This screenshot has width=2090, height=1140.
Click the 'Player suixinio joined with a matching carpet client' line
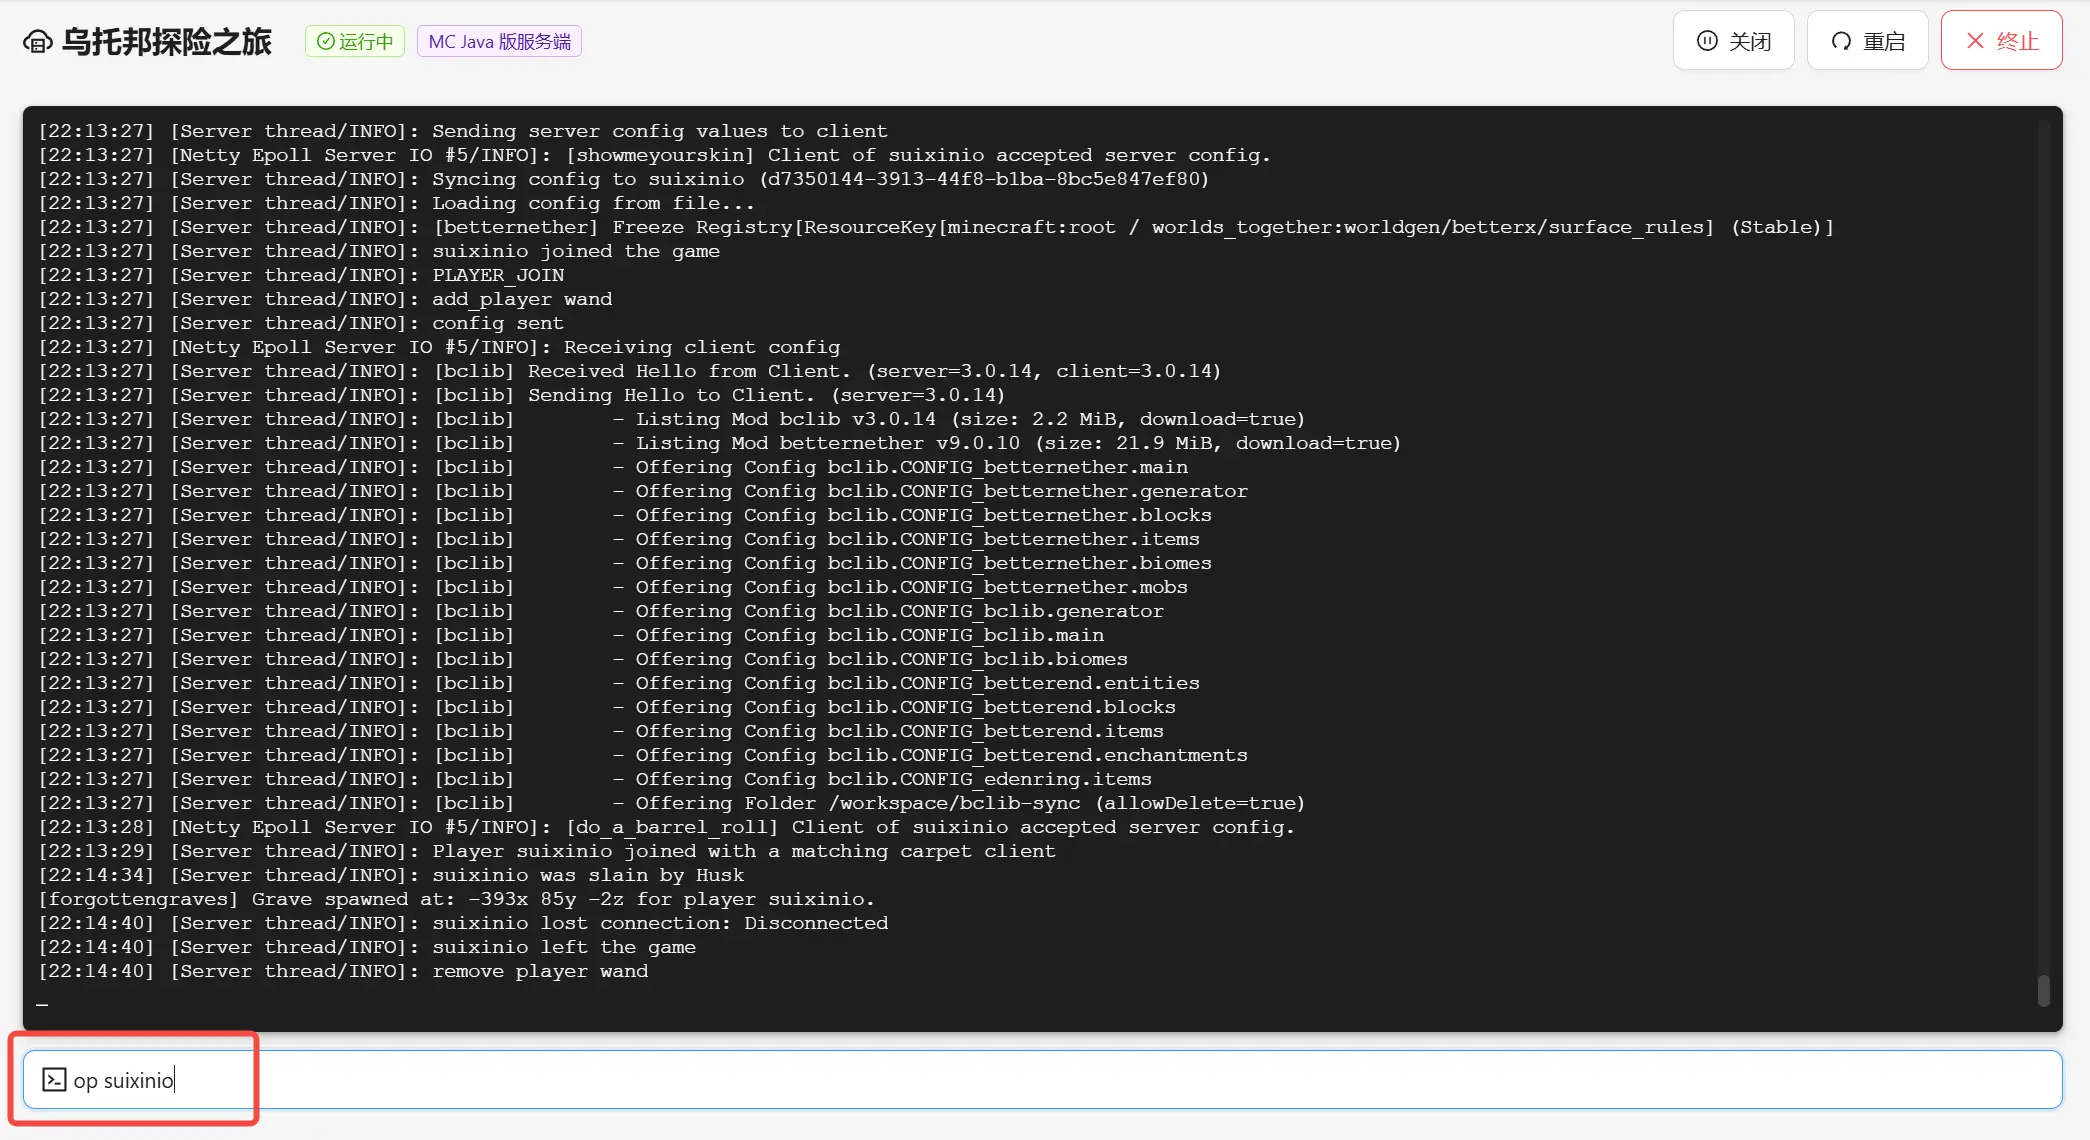tap(547, 851)
